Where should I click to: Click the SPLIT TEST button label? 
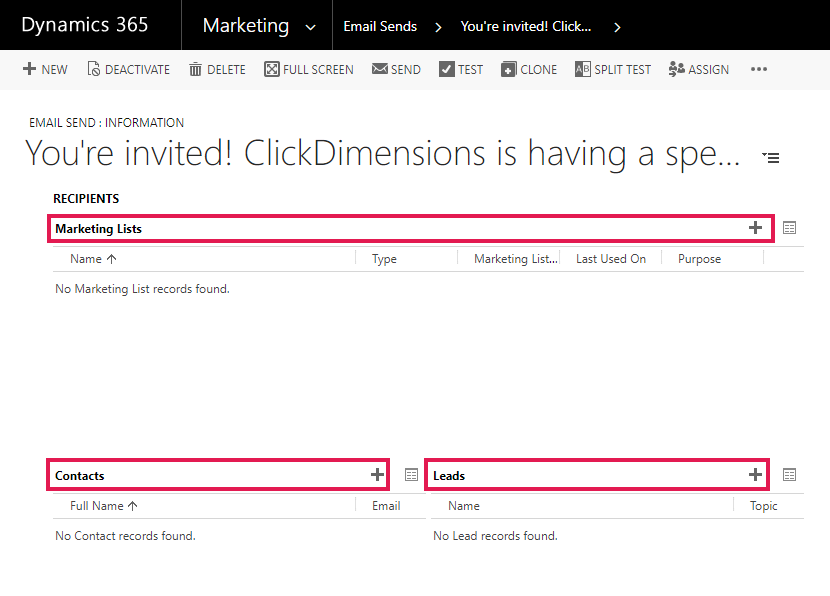(622, 70)
